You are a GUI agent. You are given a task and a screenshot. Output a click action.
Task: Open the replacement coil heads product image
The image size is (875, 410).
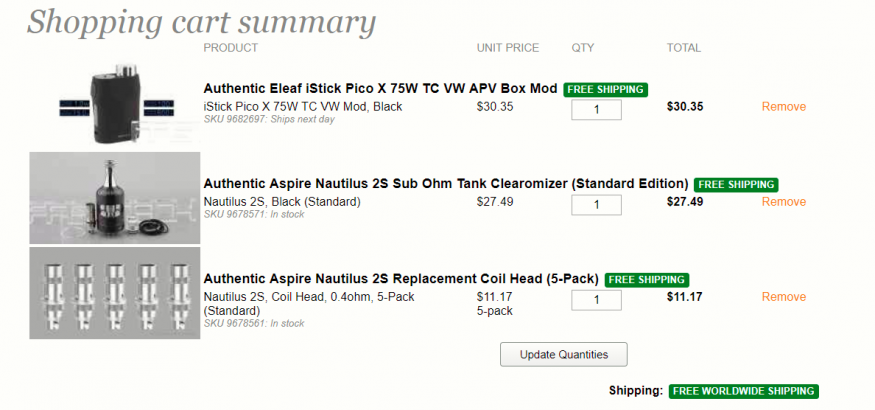(114, 293)
